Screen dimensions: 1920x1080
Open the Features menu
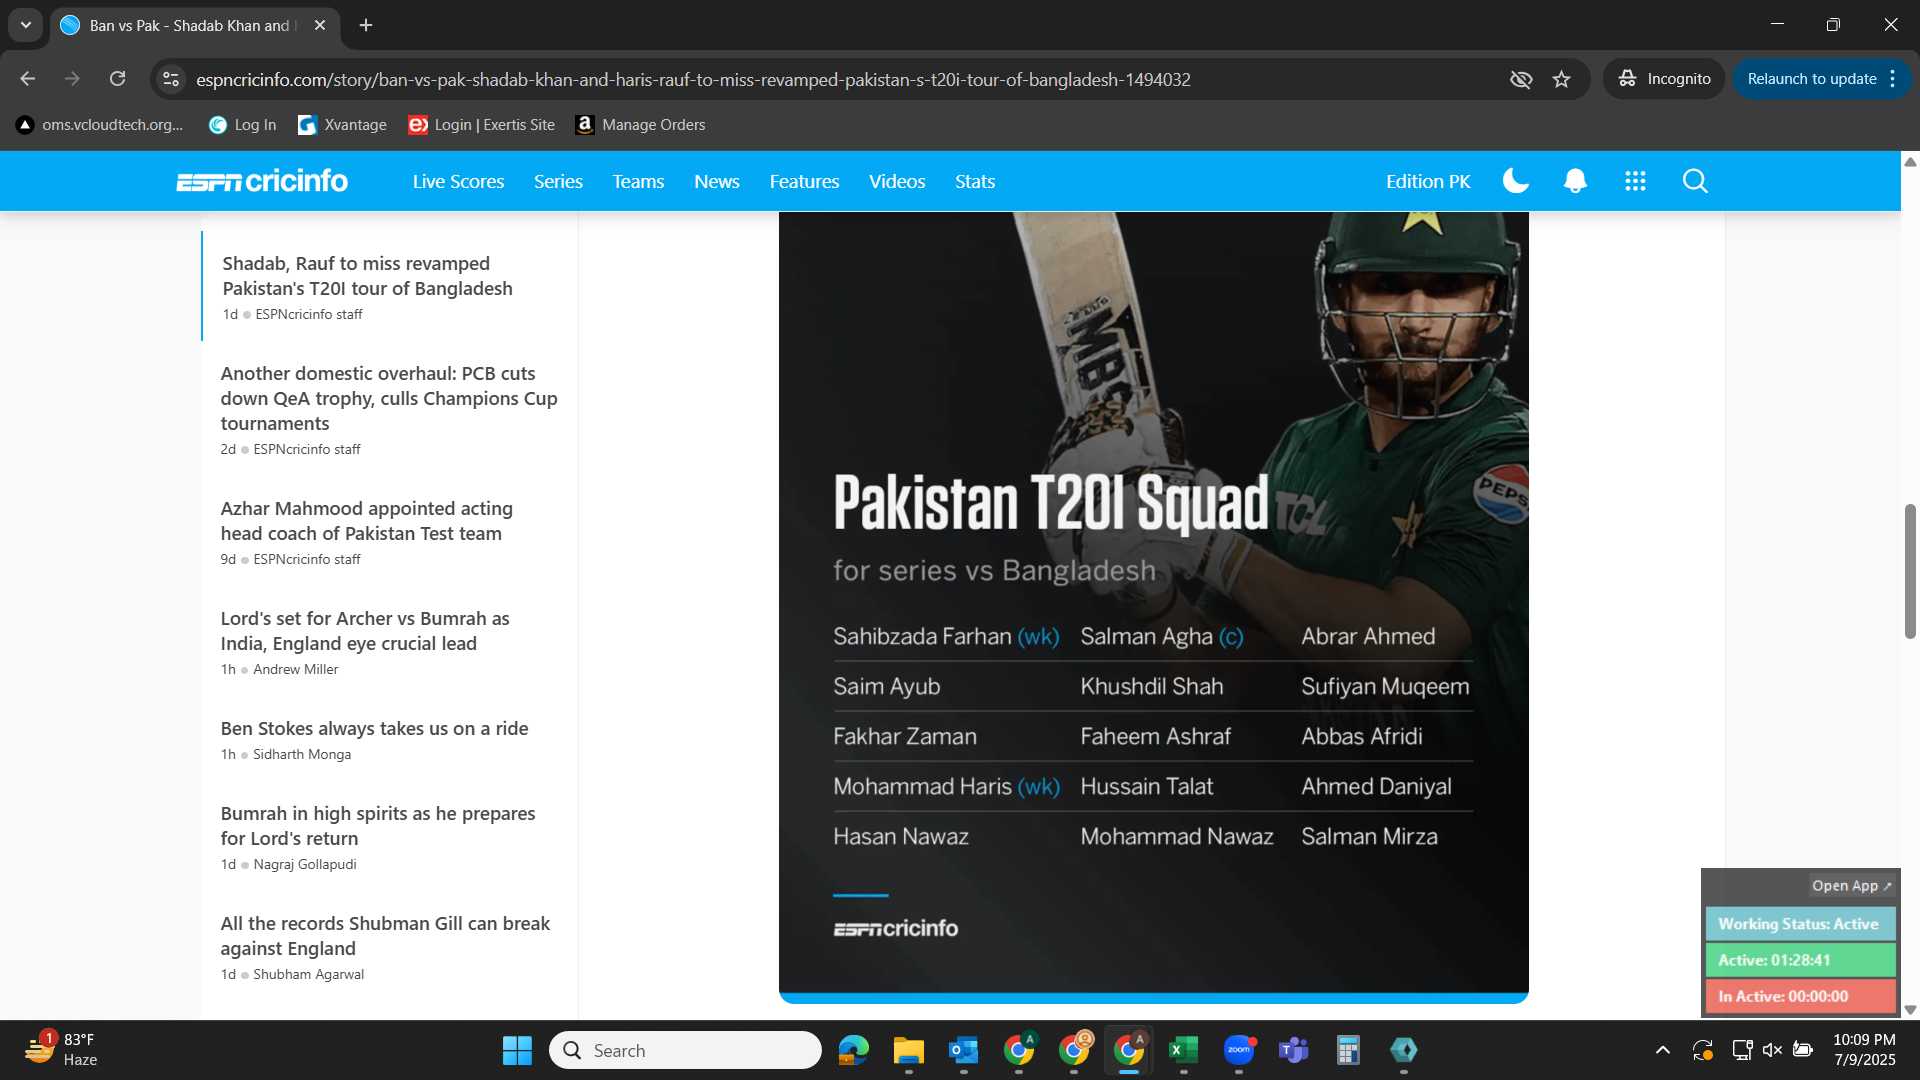pyautogui.click(x=804, y=181)
